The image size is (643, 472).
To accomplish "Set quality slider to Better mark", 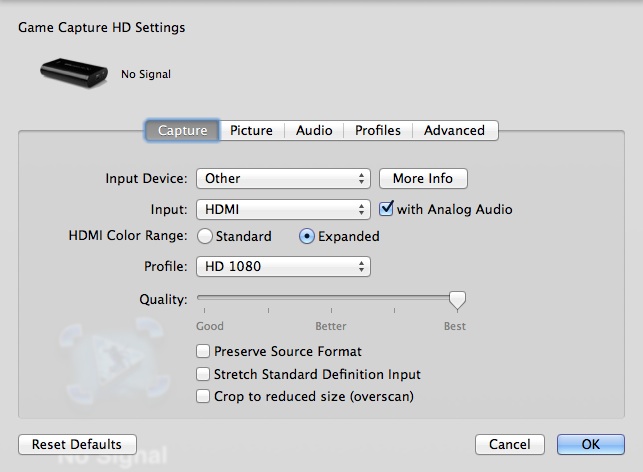I will (x=331, y=298).
